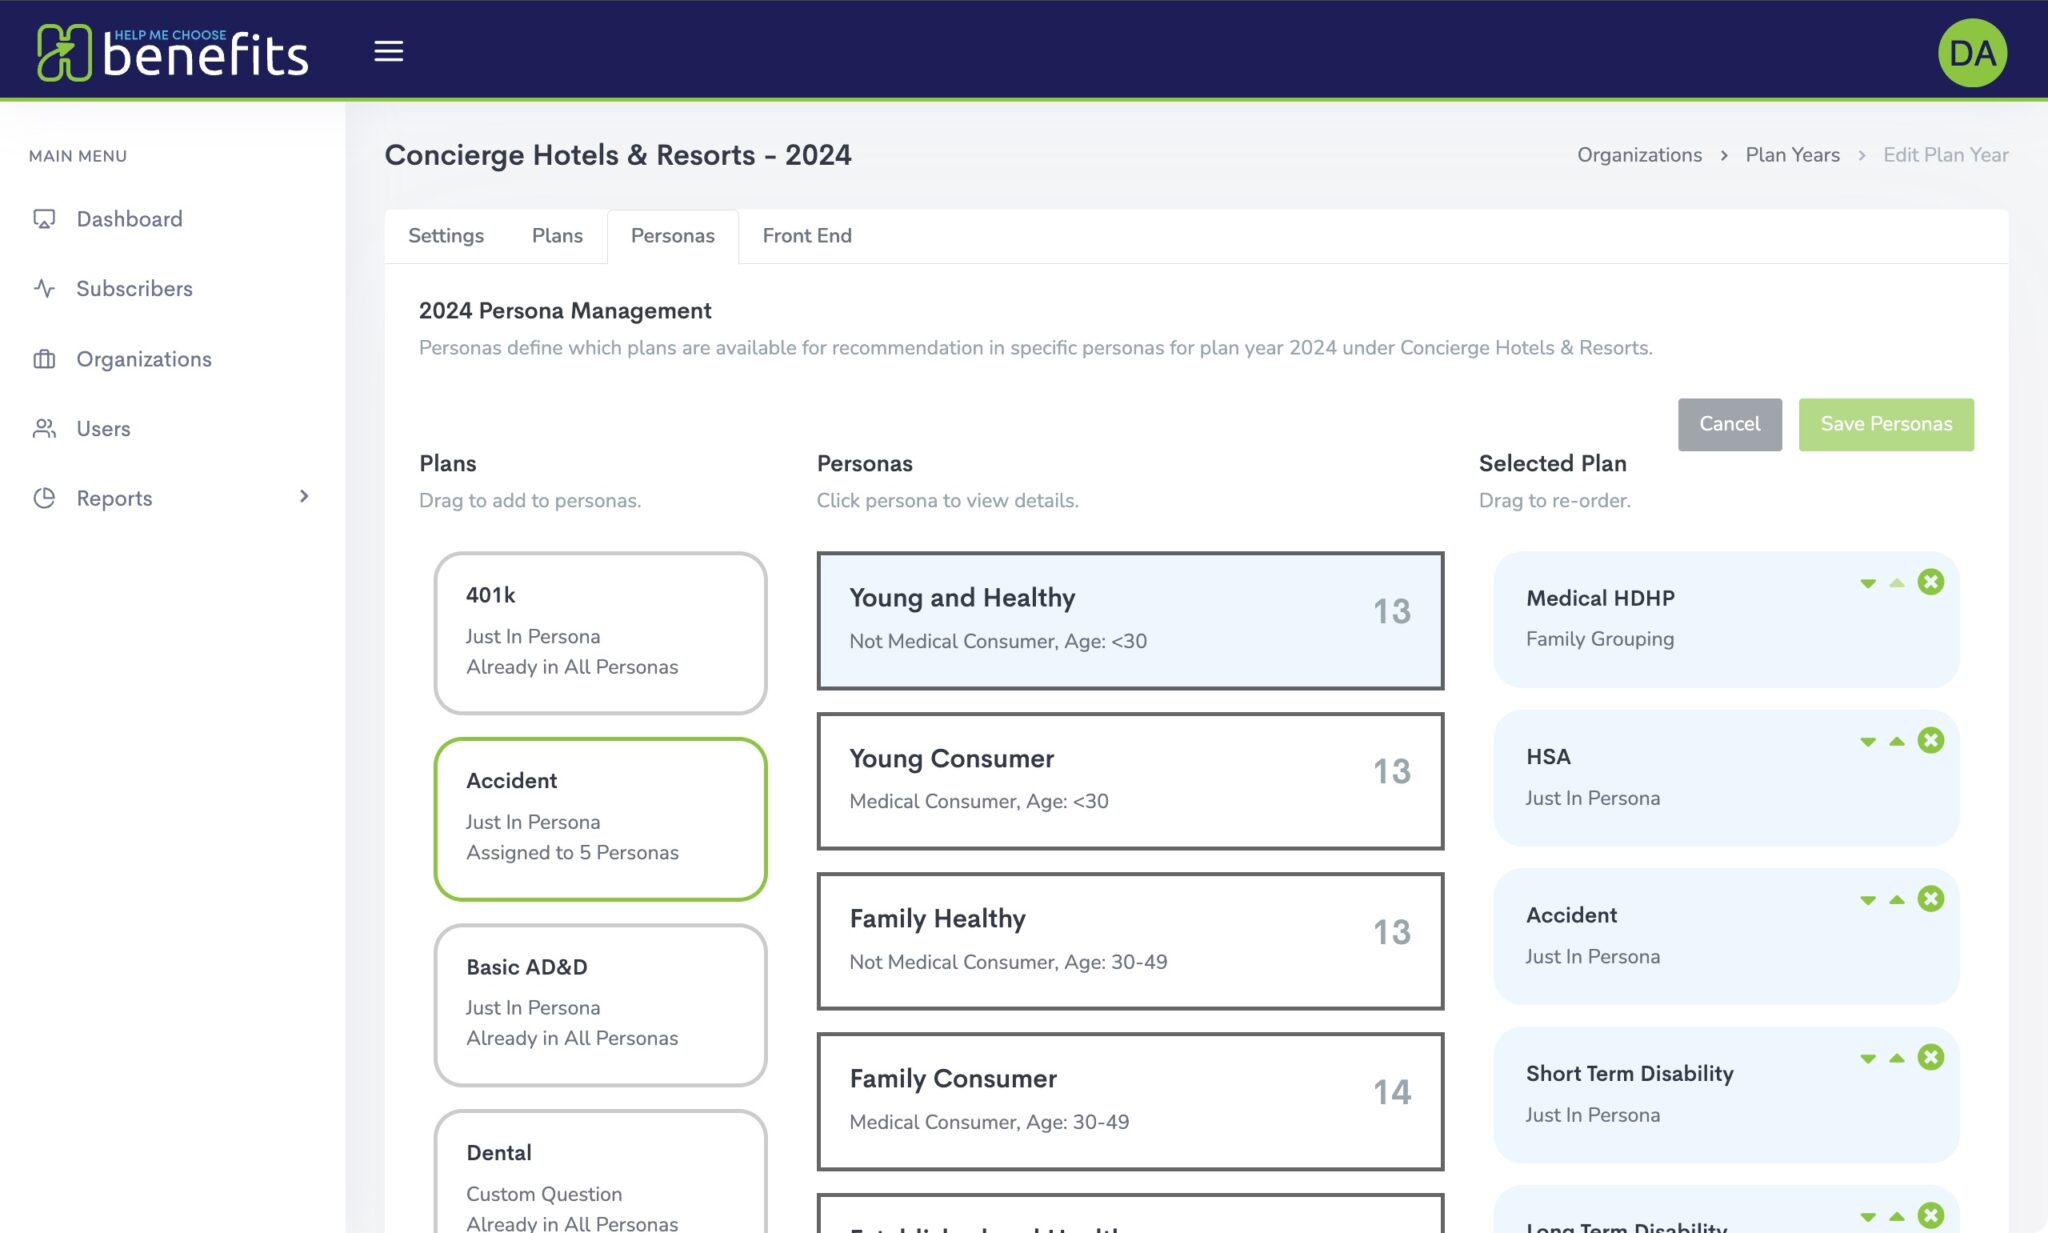Move the Accident plan up using its arrow
The width and height of the screenshot is (2048, 1233).
pos(1895,898)
